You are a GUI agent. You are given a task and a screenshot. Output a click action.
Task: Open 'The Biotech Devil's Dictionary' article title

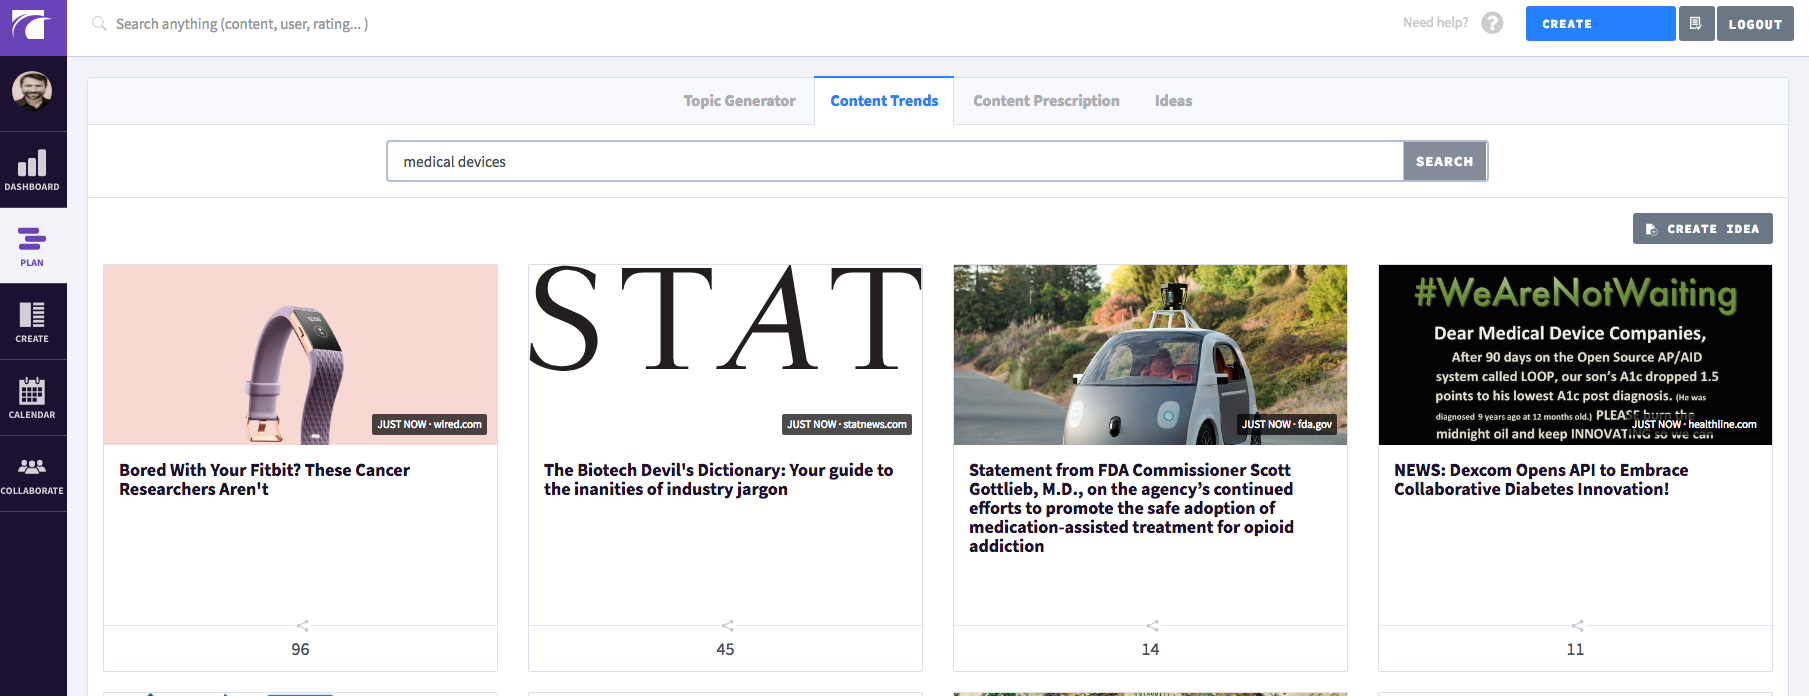[x=719, y=480]
